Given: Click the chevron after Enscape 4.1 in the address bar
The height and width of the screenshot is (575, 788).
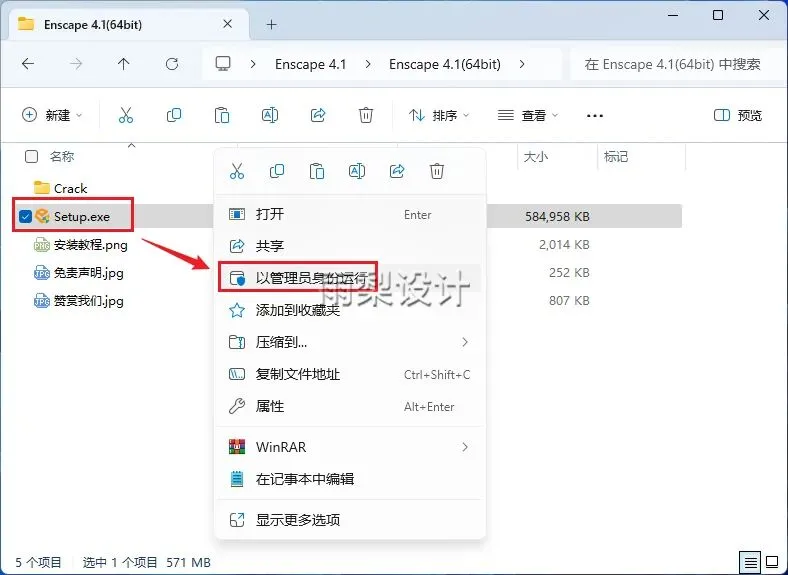Looking at the screenshot, I should [368, 64].
